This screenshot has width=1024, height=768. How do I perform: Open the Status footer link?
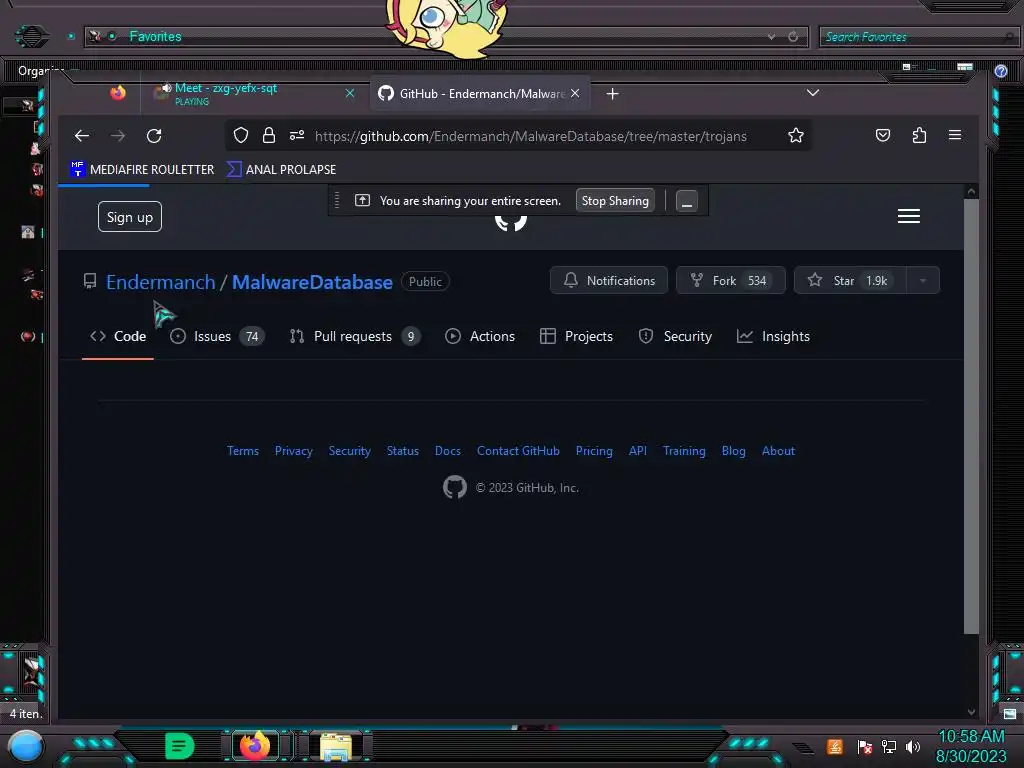click(402, 451)
